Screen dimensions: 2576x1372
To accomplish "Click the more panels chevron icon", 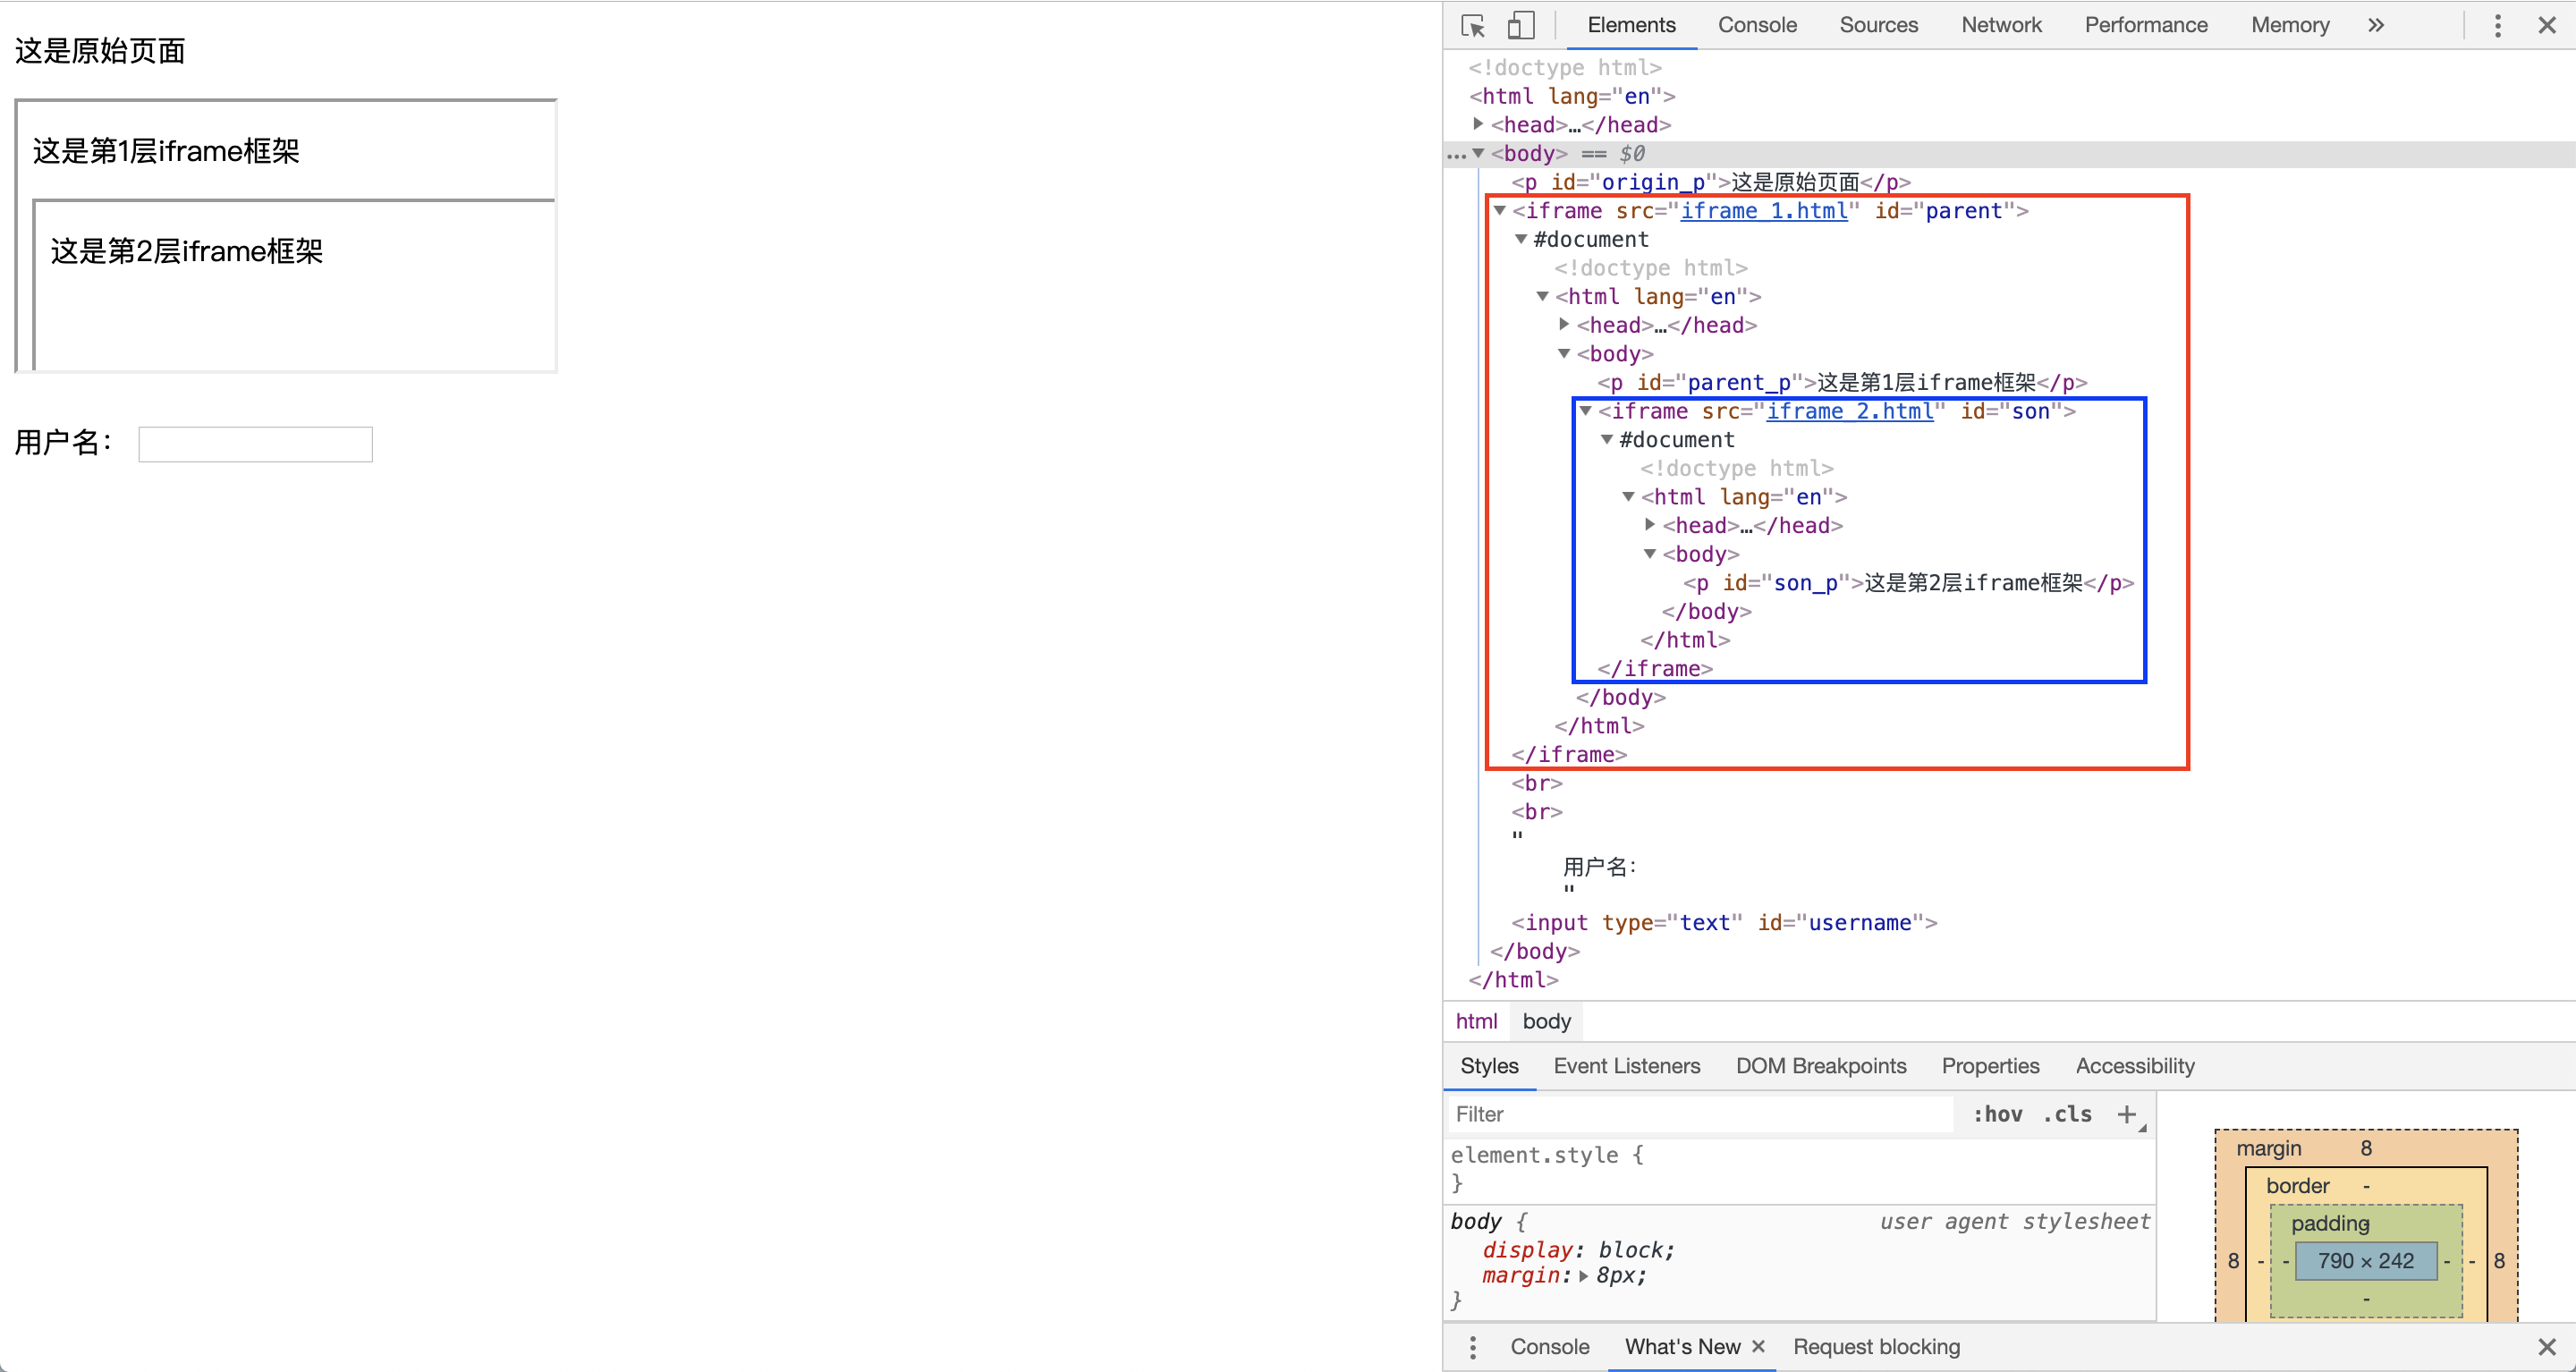I will [2378, 24].
